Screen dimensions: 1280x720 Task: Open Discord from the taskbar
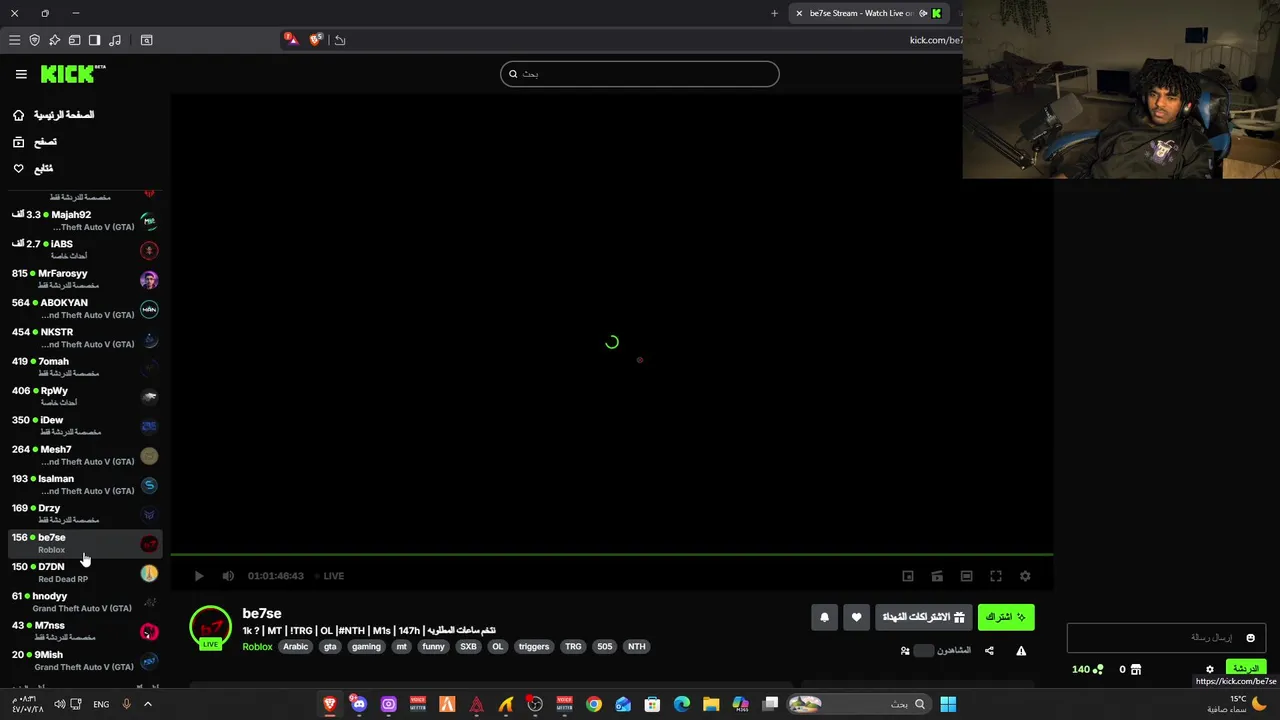coord(359,704)
